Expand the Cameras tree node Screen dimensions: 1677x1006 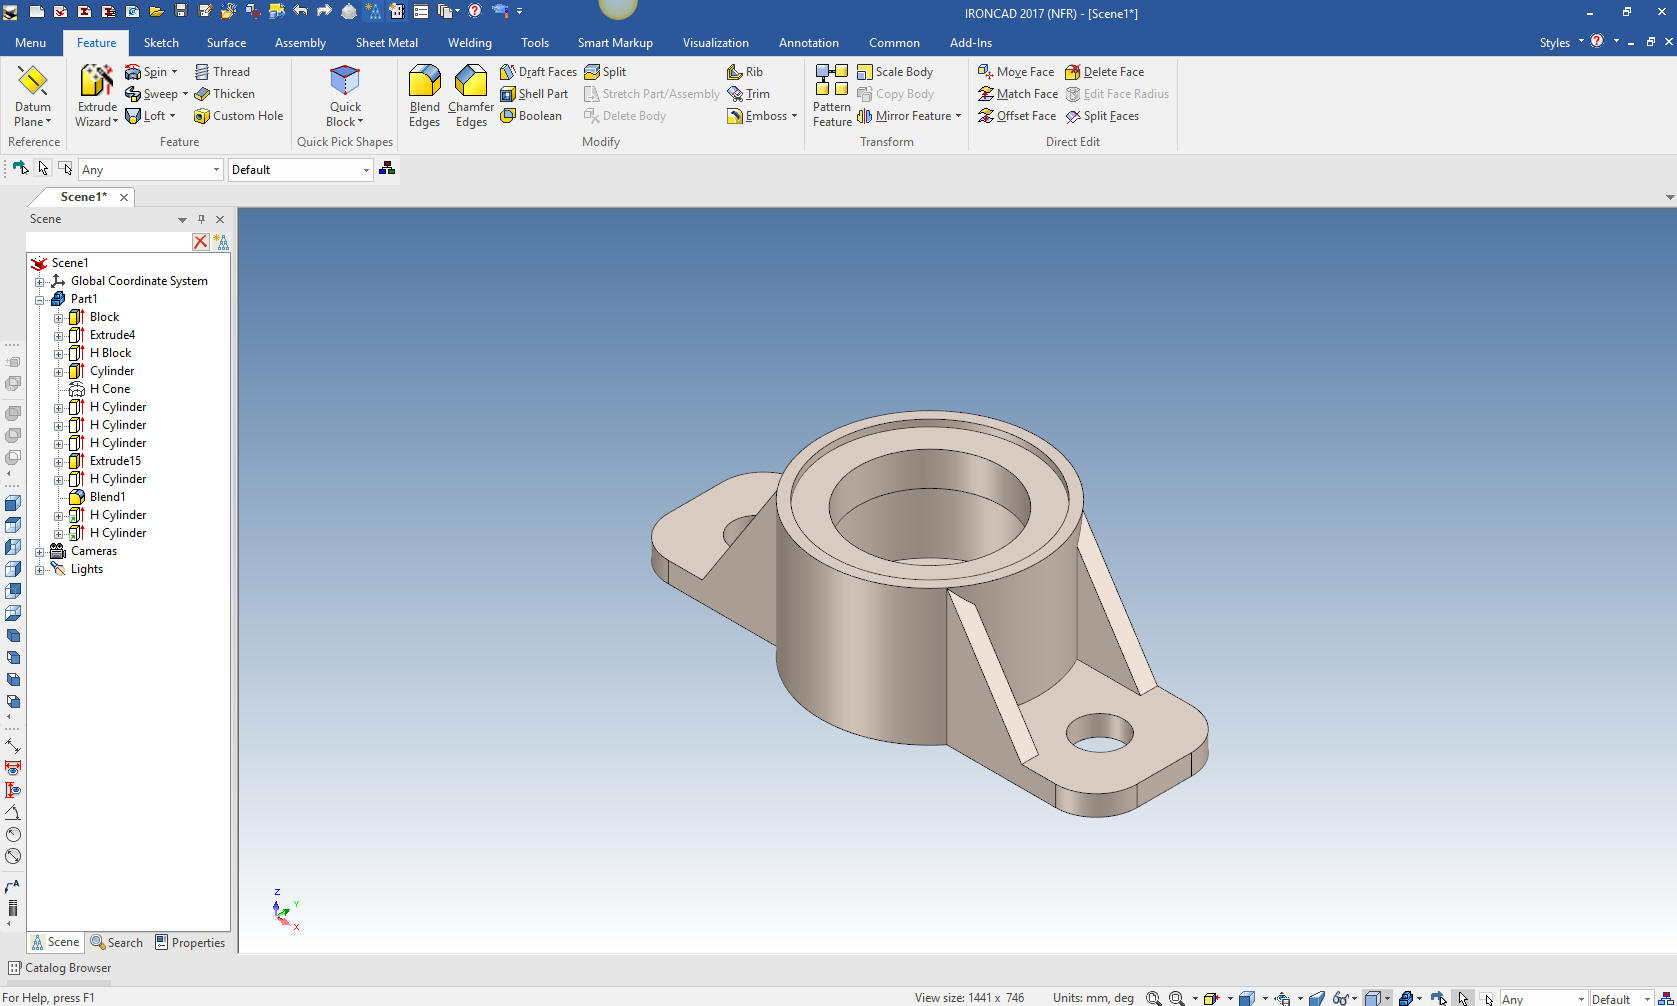(x=40, y=552)
